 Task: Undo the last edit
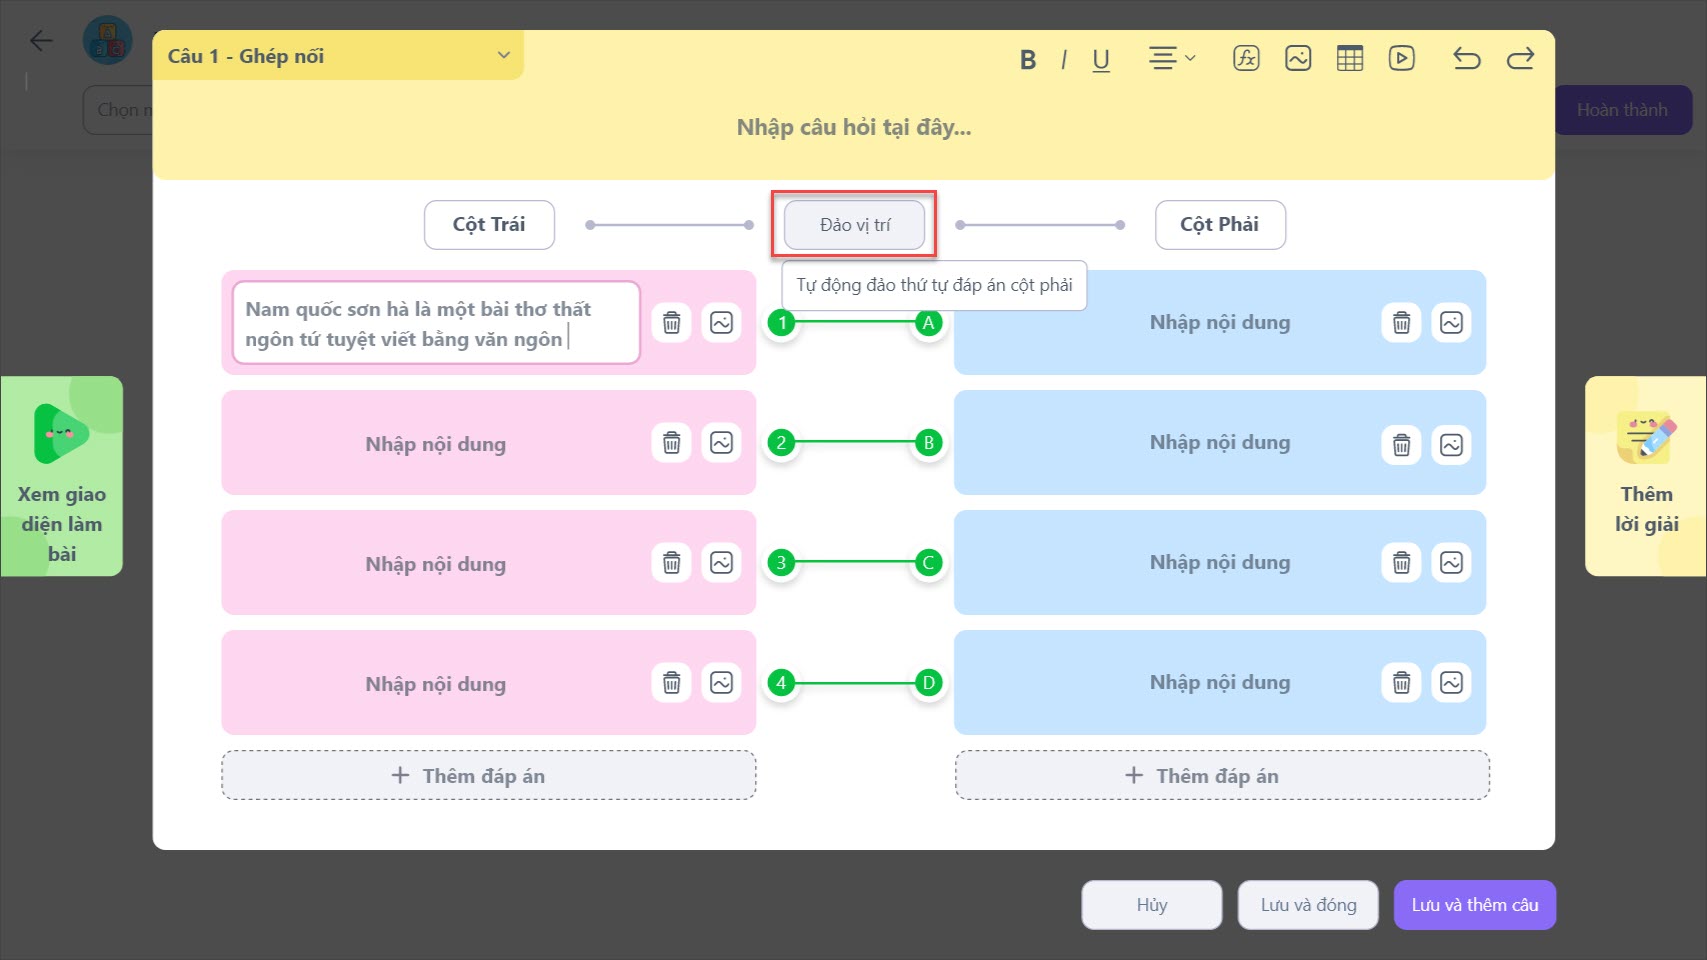tap(1466, 58)
